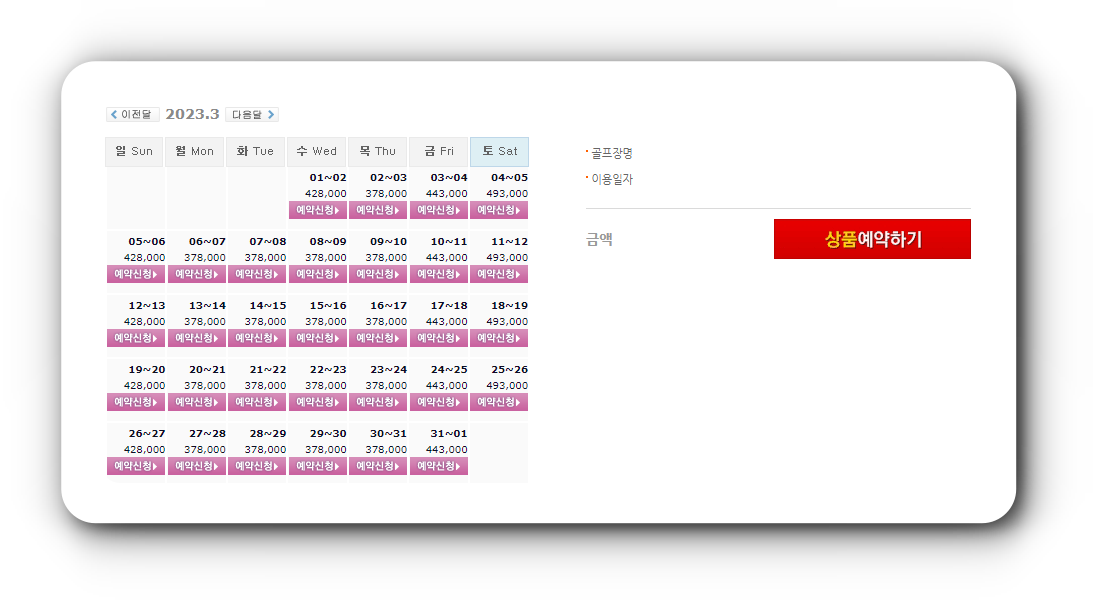The height and width of the screenshot is (600, 1093).
Task: Click the 25~26 date text
Action: coord(509,370)
